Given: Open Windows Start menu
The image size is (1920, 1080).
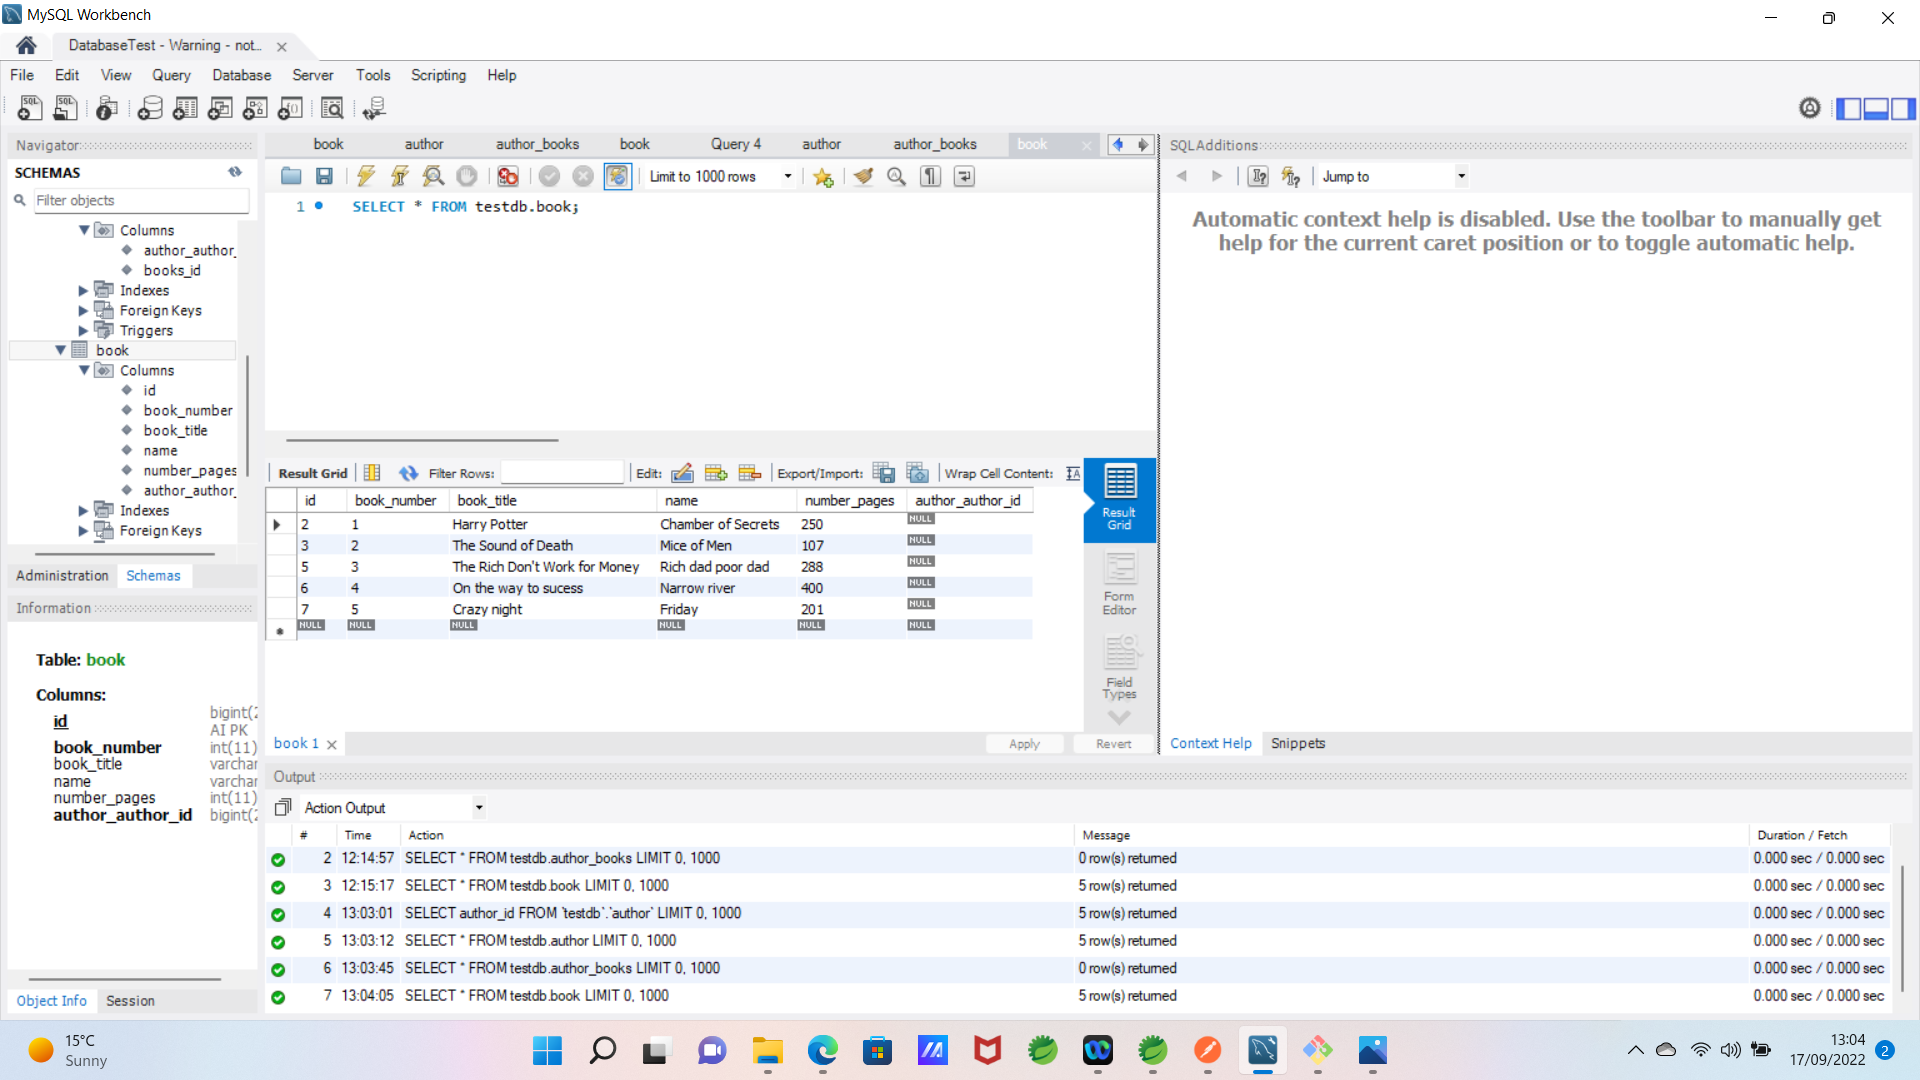Looking at the screenshot, I should click(547, 1050).
